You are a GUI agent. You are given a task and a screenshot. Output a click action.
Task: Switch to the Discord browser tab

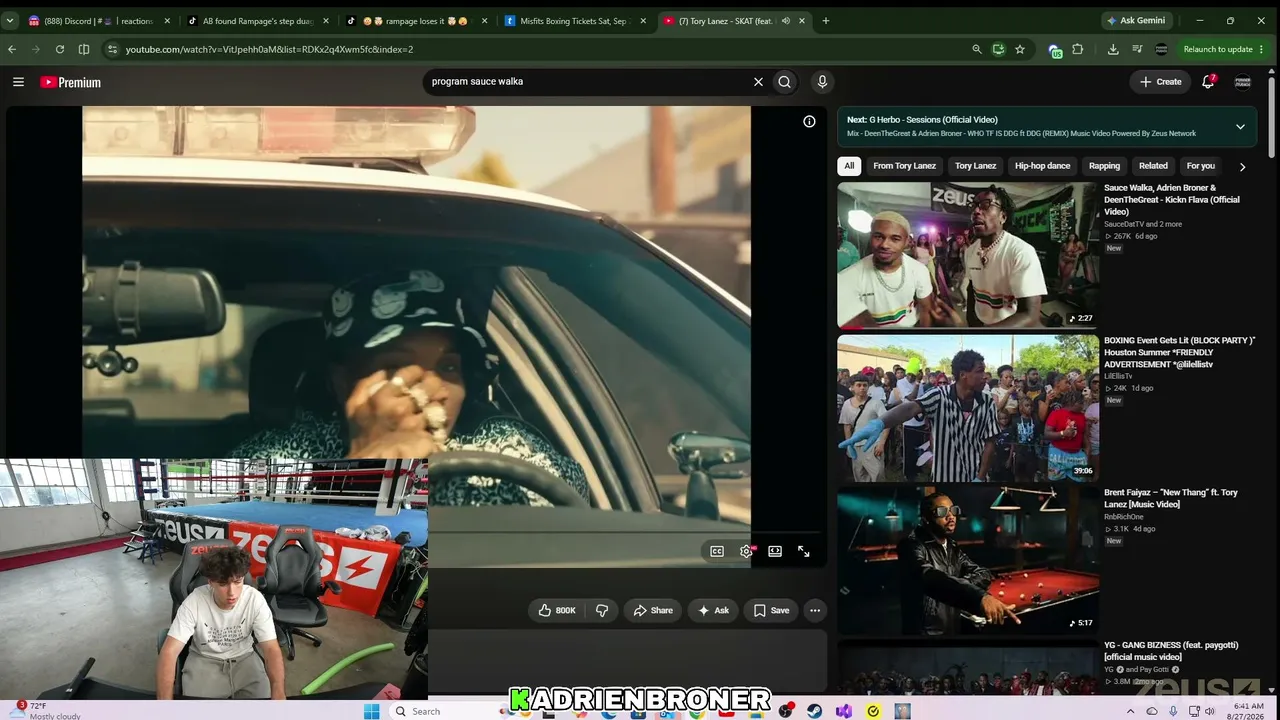[x=98, y=20]
